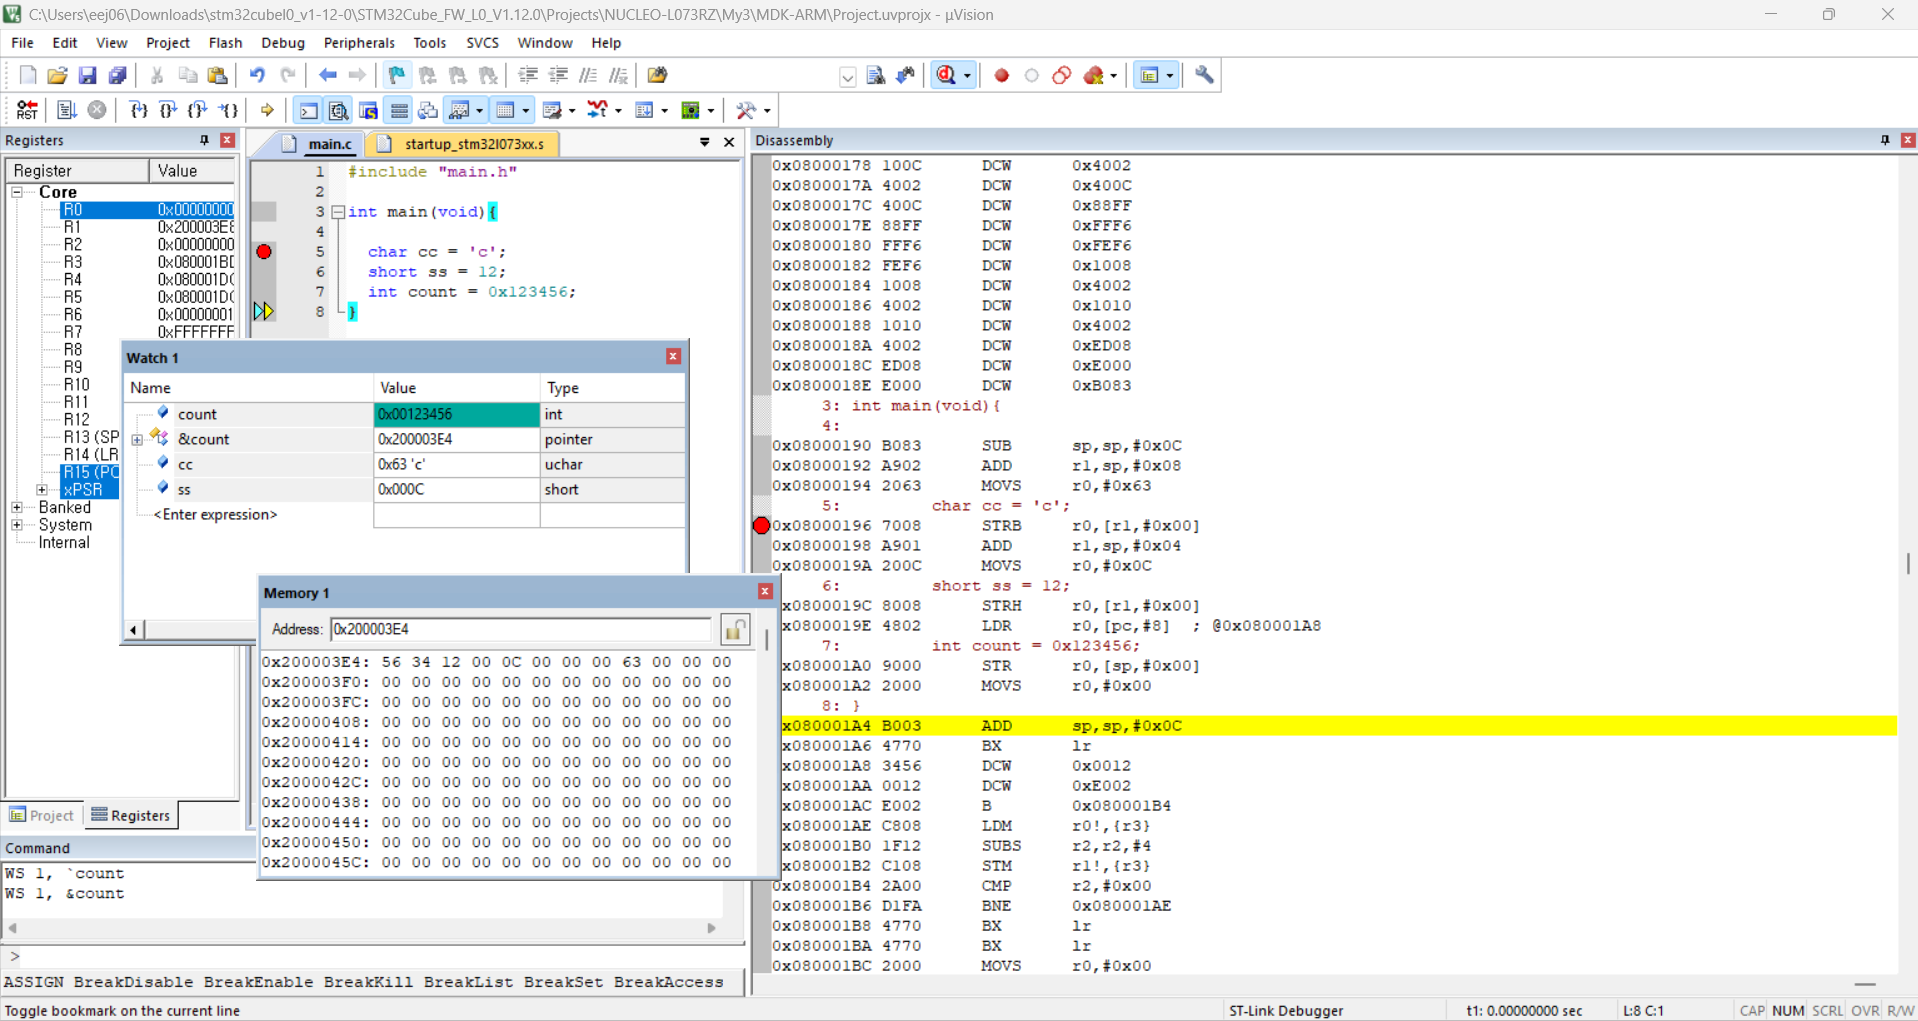Collapse the Core register group
1918x1021 pixels.
17,192
